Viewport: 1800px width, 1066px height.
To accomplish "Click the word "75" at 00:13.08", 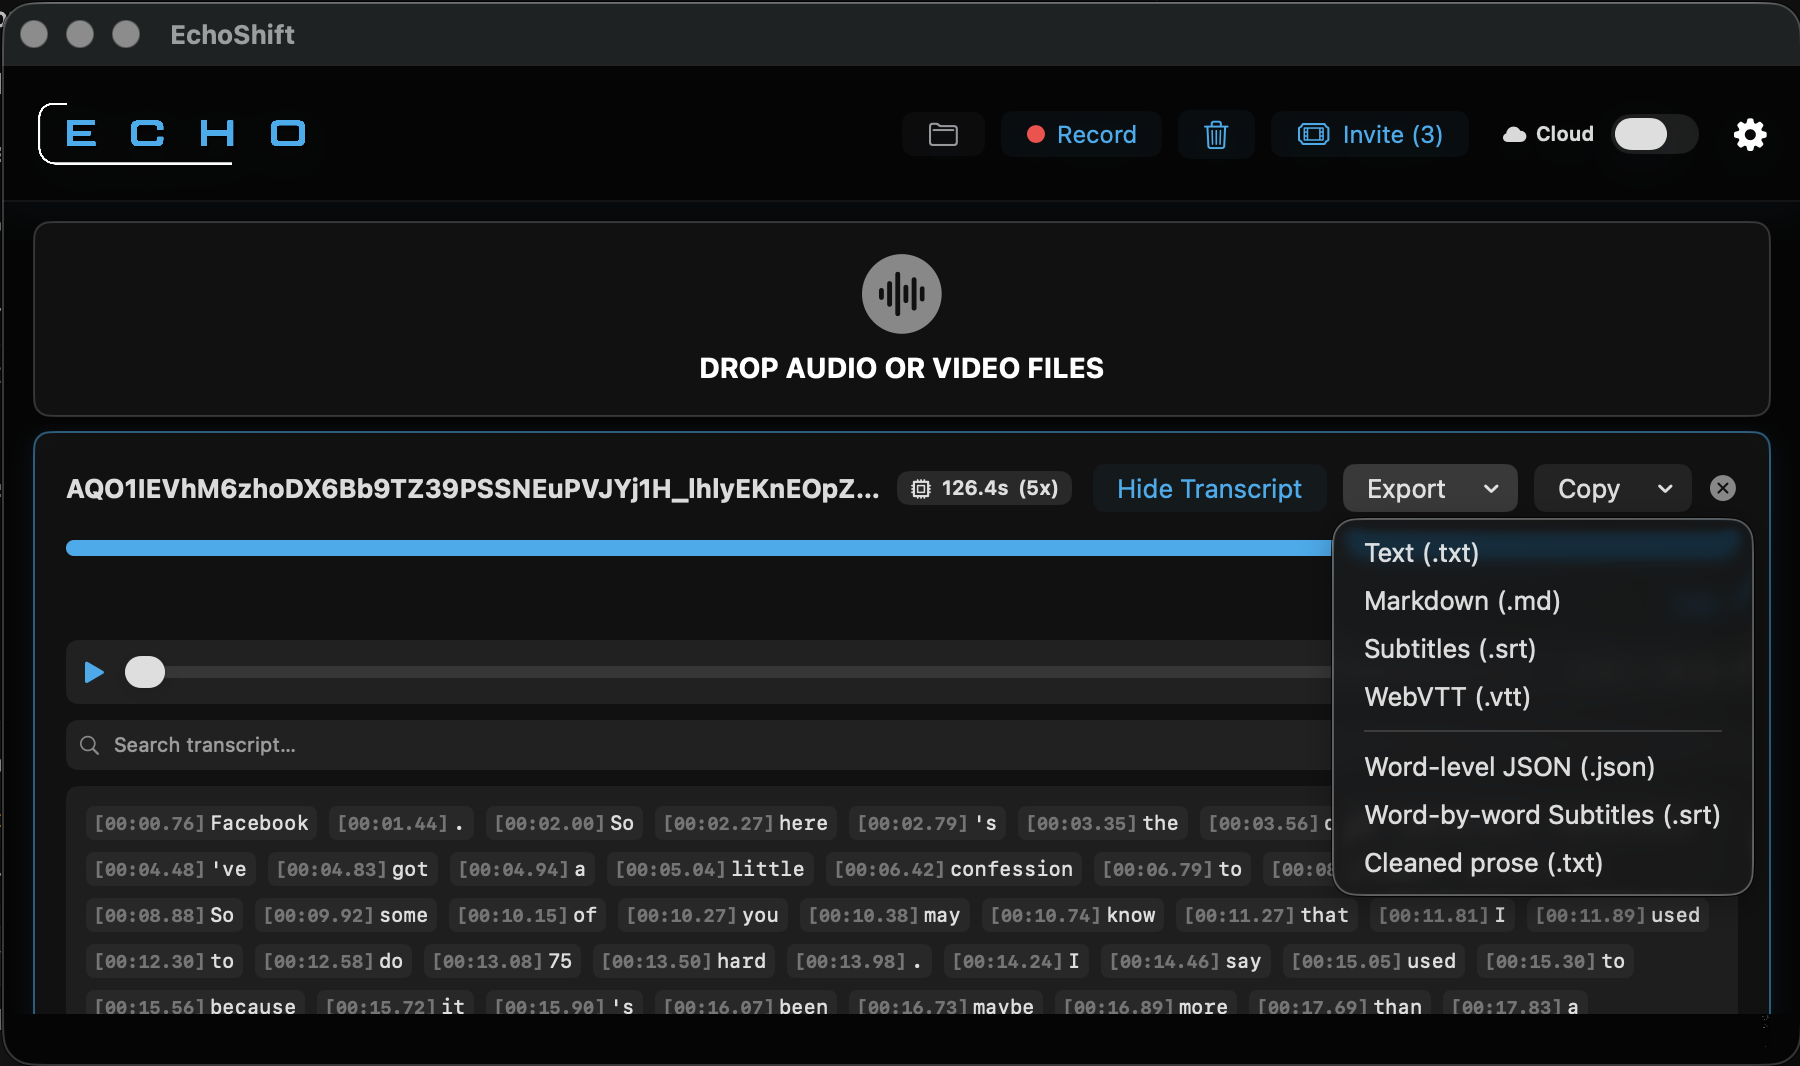I will [x=502, y=961].
